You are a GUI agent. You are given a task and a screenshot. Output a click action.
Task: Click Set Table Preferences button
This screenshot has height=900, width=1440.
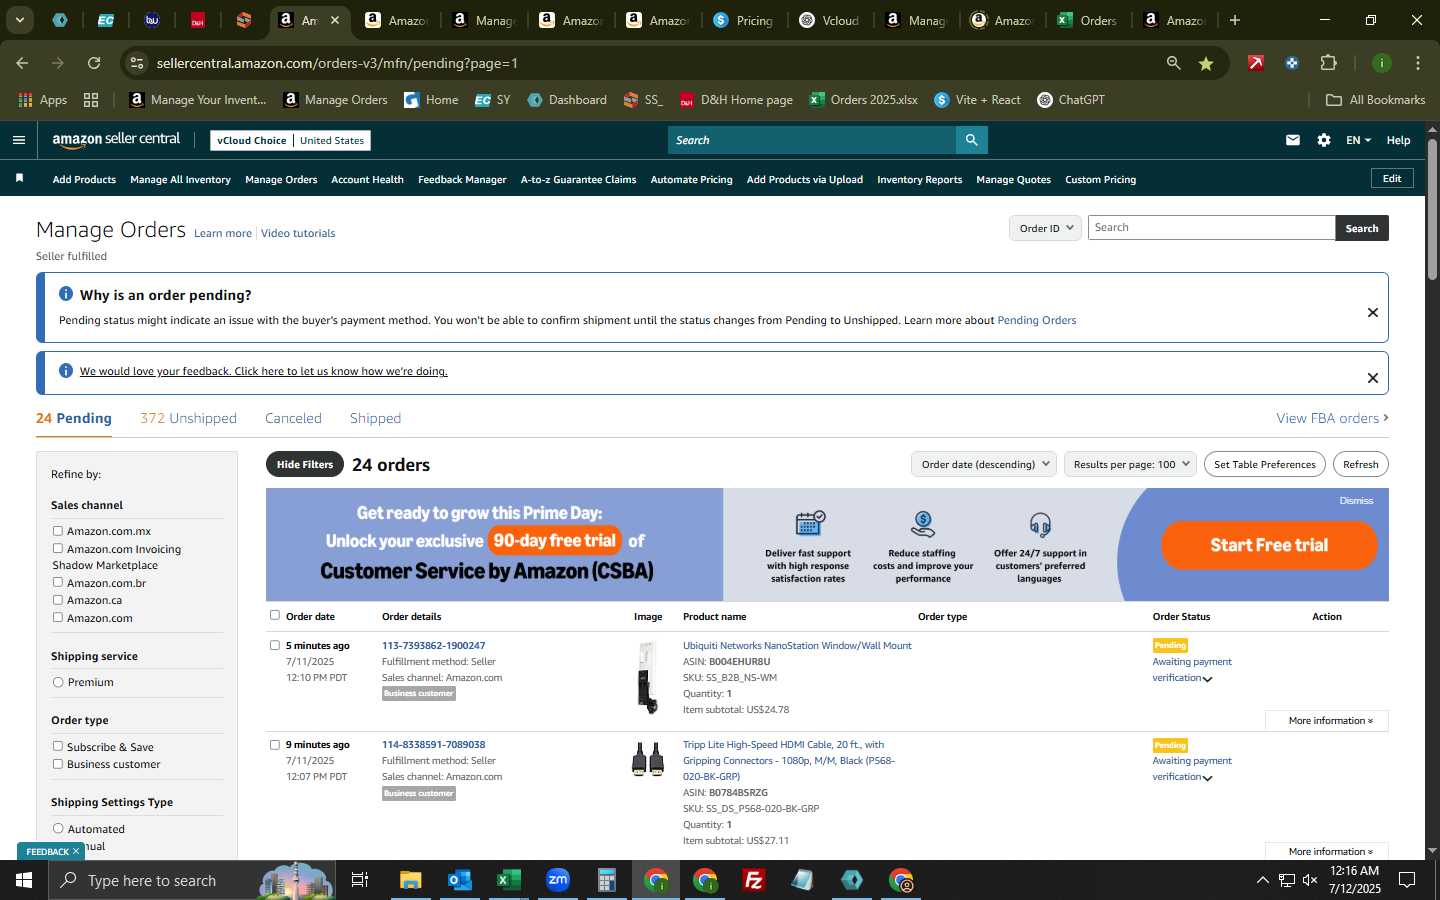pyautogui.click(x=1264, y=464)
